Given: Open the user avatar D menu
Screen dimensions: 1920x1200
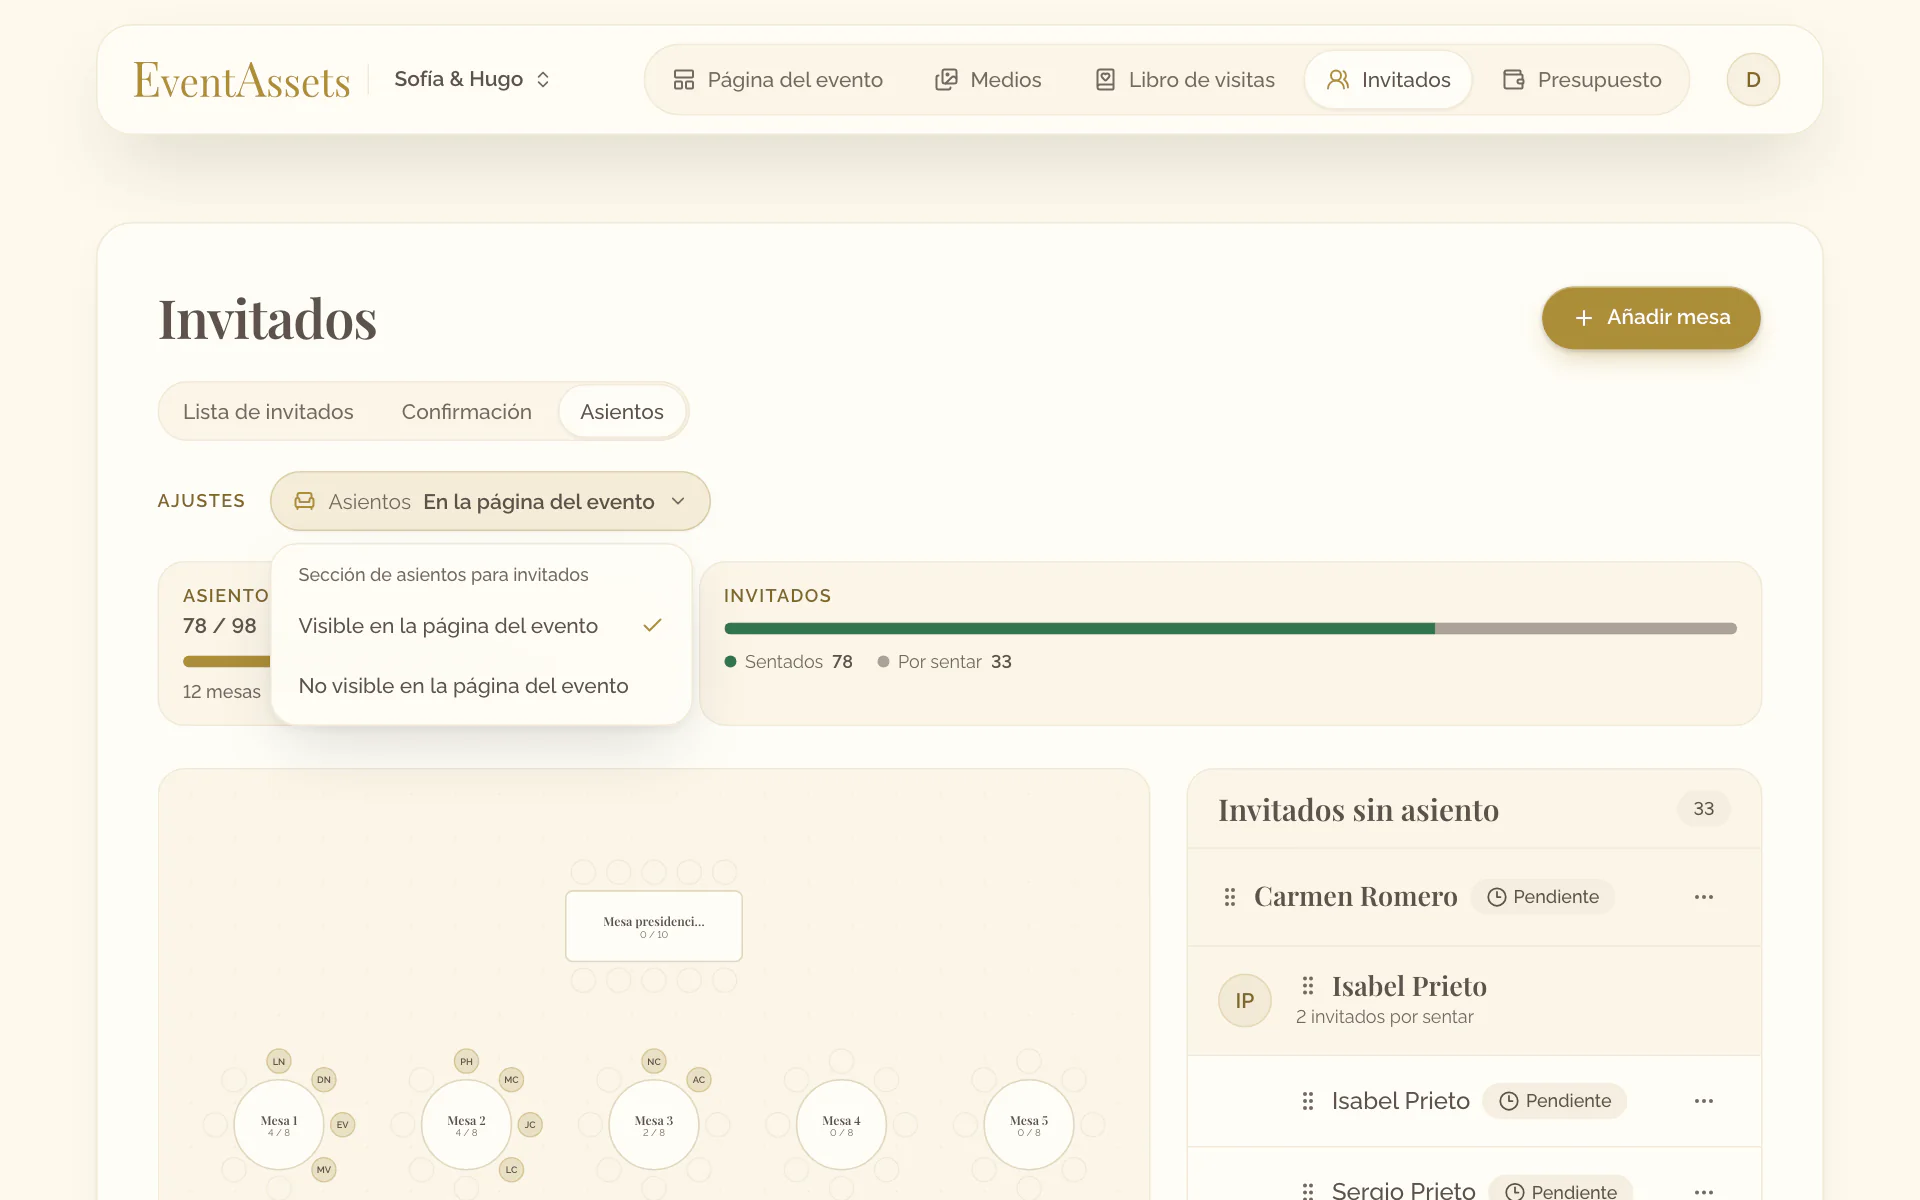Looking at the screenshot, I should tap(1753, 80).
